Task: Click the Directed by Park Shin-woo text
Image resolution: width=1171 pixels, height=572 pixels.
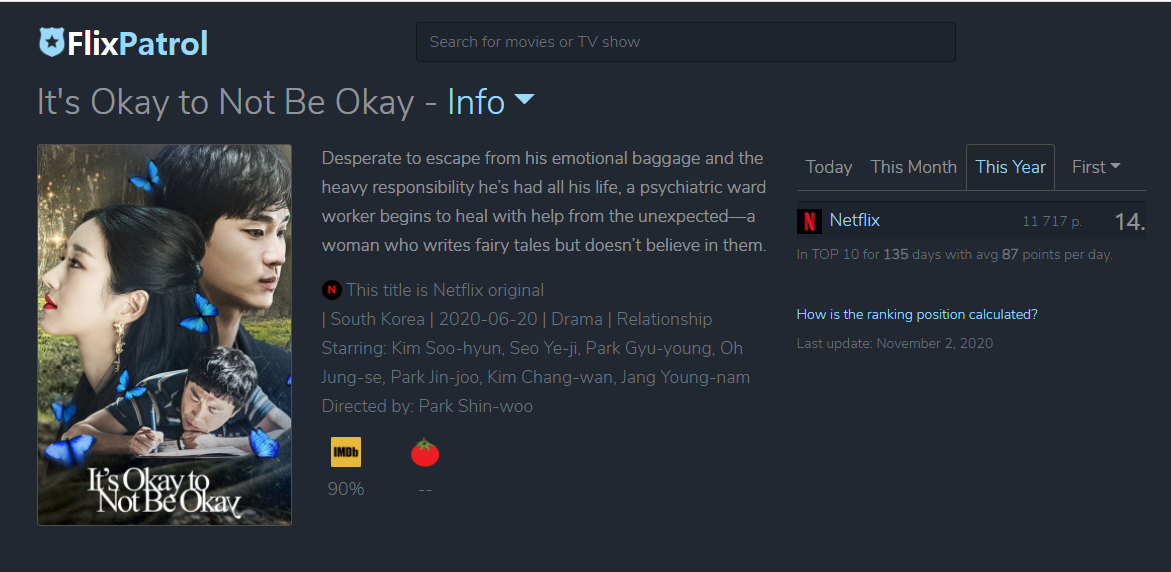Action: (427, 406)
